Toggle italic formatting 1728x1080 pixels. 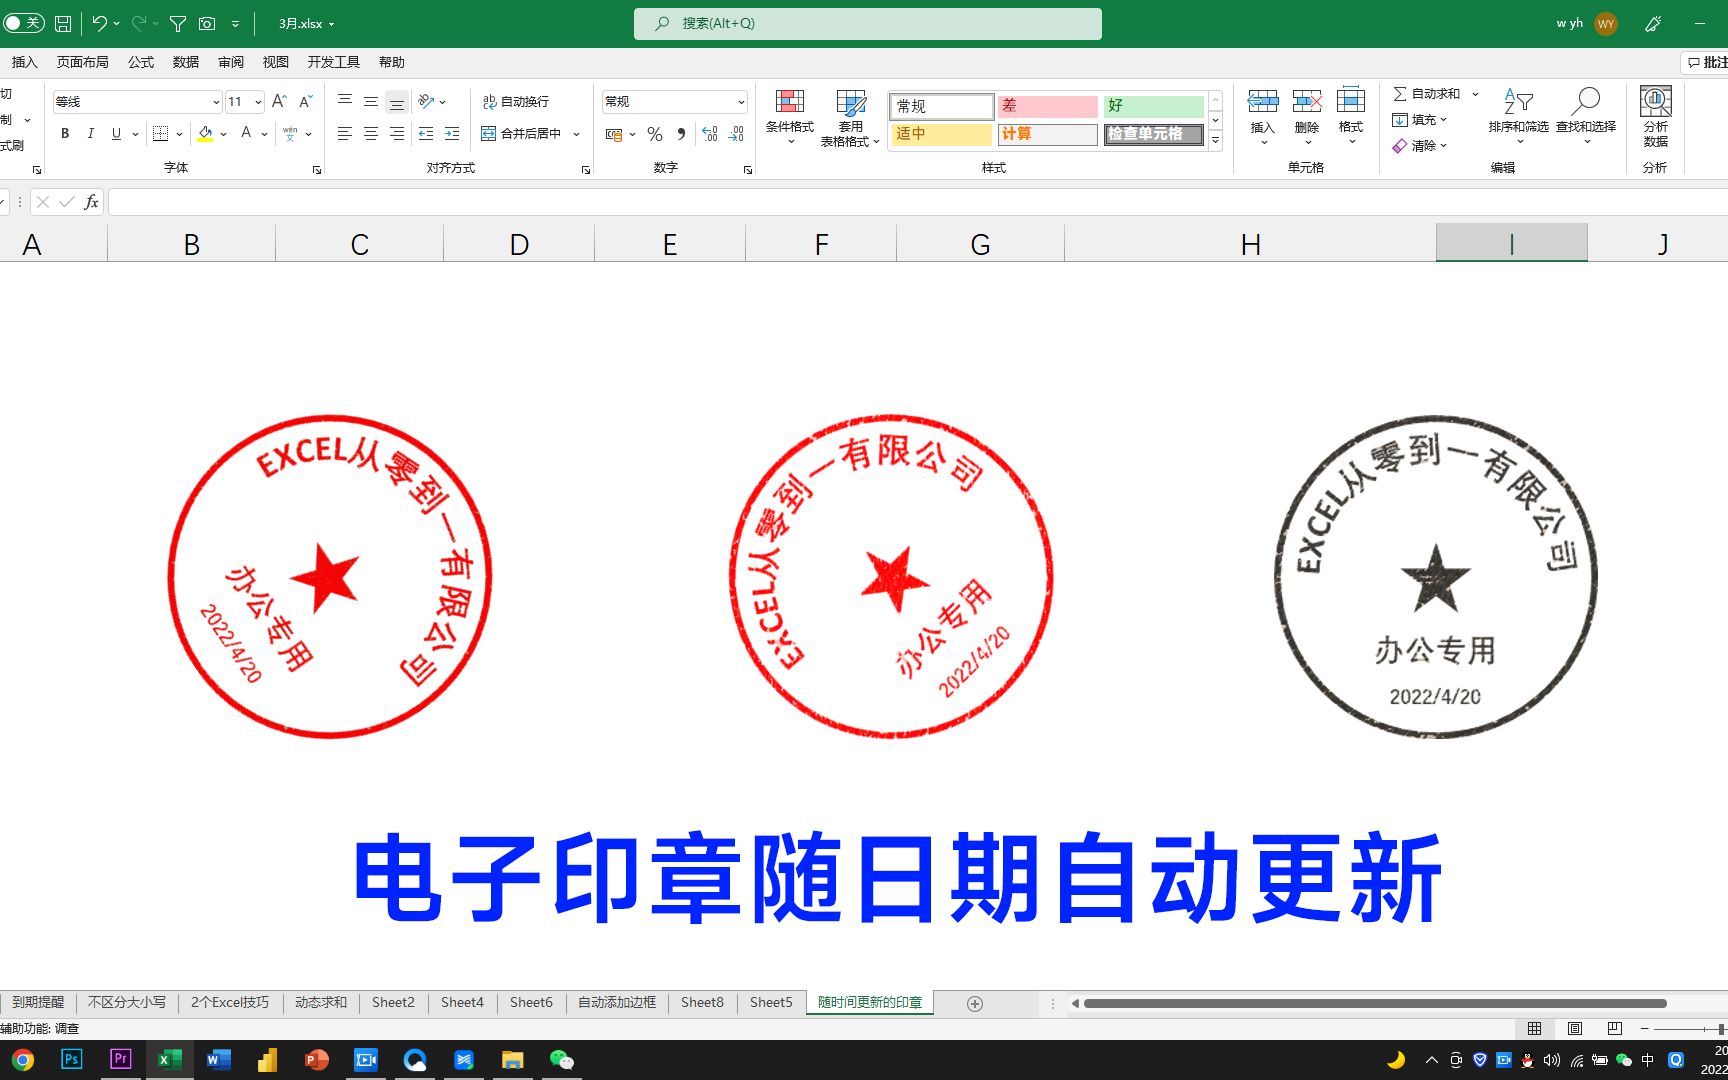pos(91,133)
